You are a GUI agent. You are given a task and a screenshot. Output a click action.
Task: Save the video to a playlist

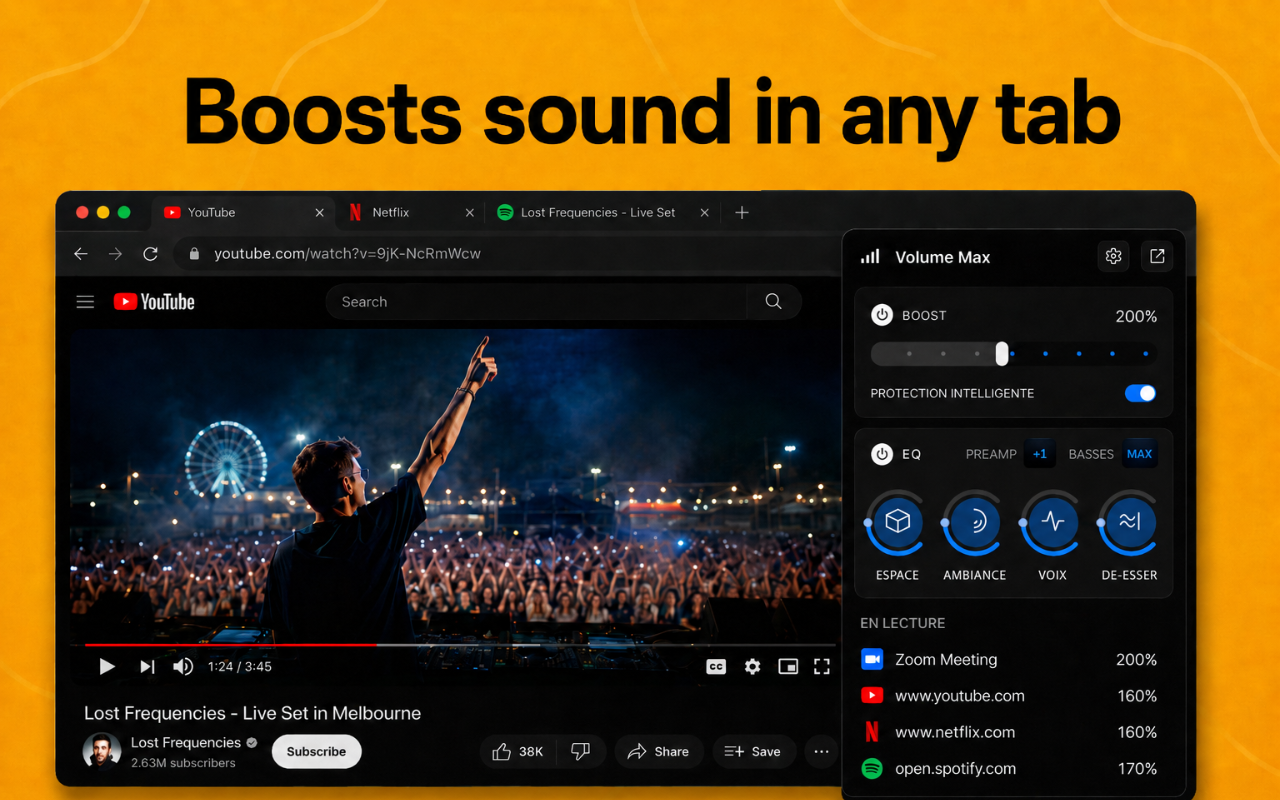click(x=753, y=752)
